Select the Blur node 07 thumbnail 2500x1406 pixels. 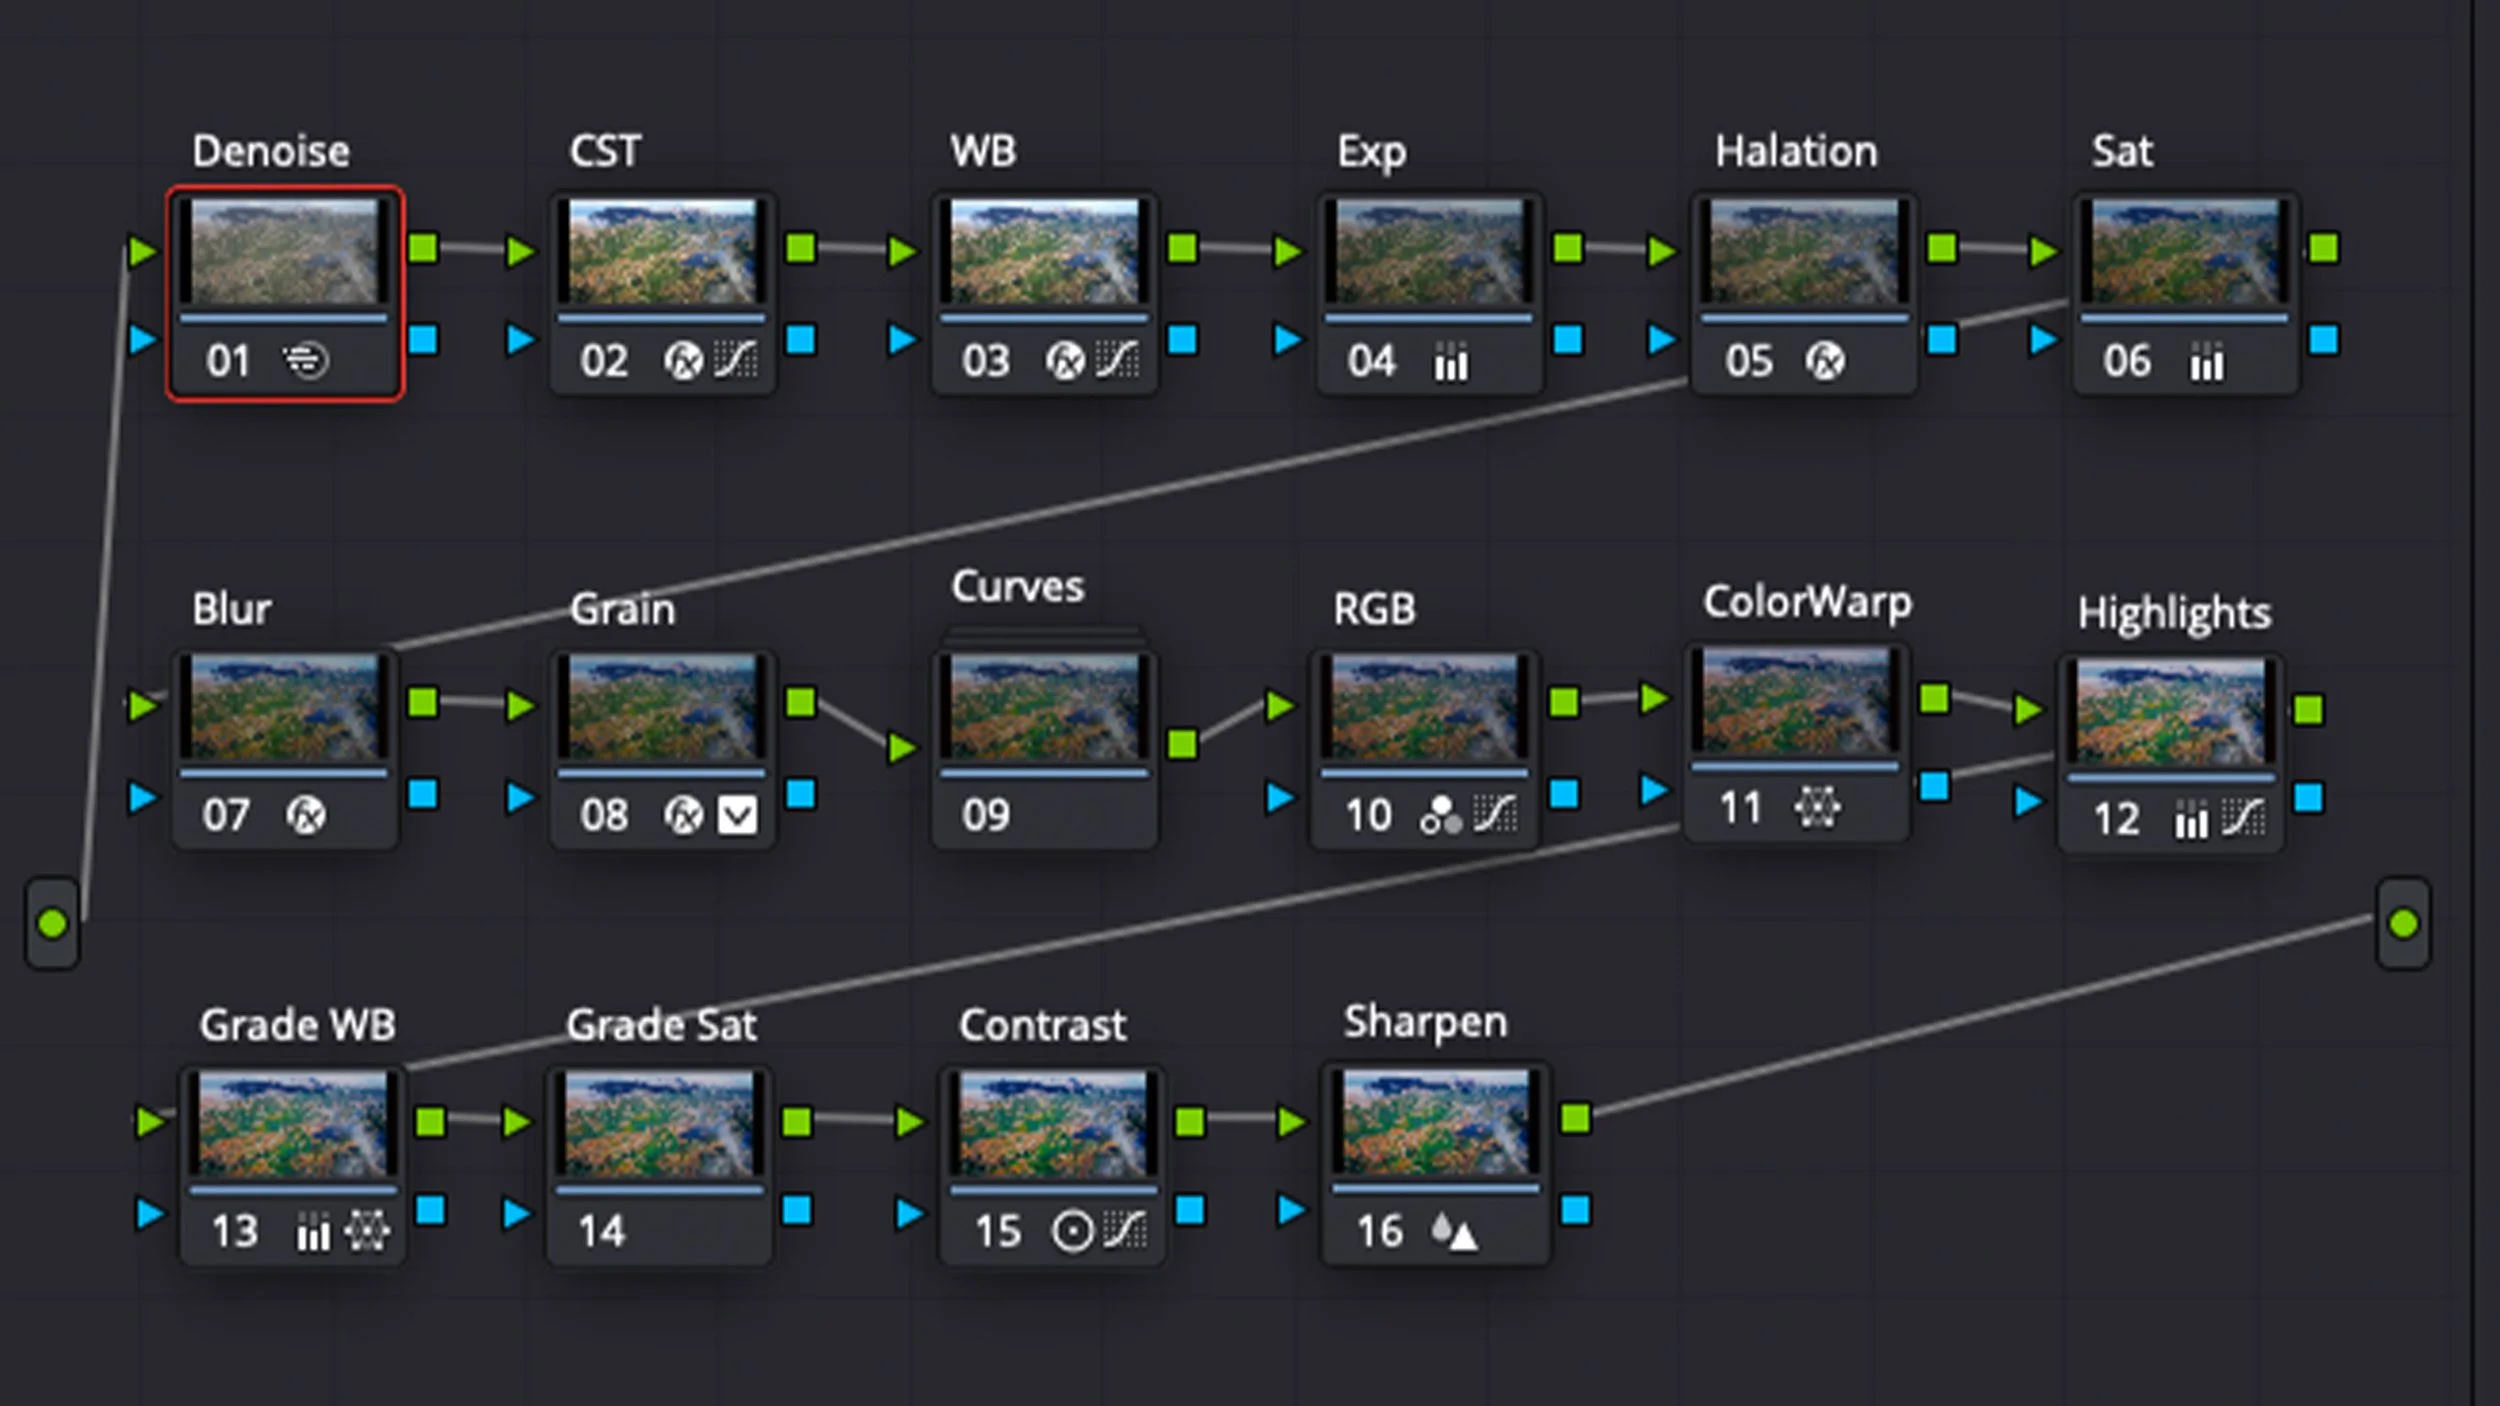[x=285, y=707]
